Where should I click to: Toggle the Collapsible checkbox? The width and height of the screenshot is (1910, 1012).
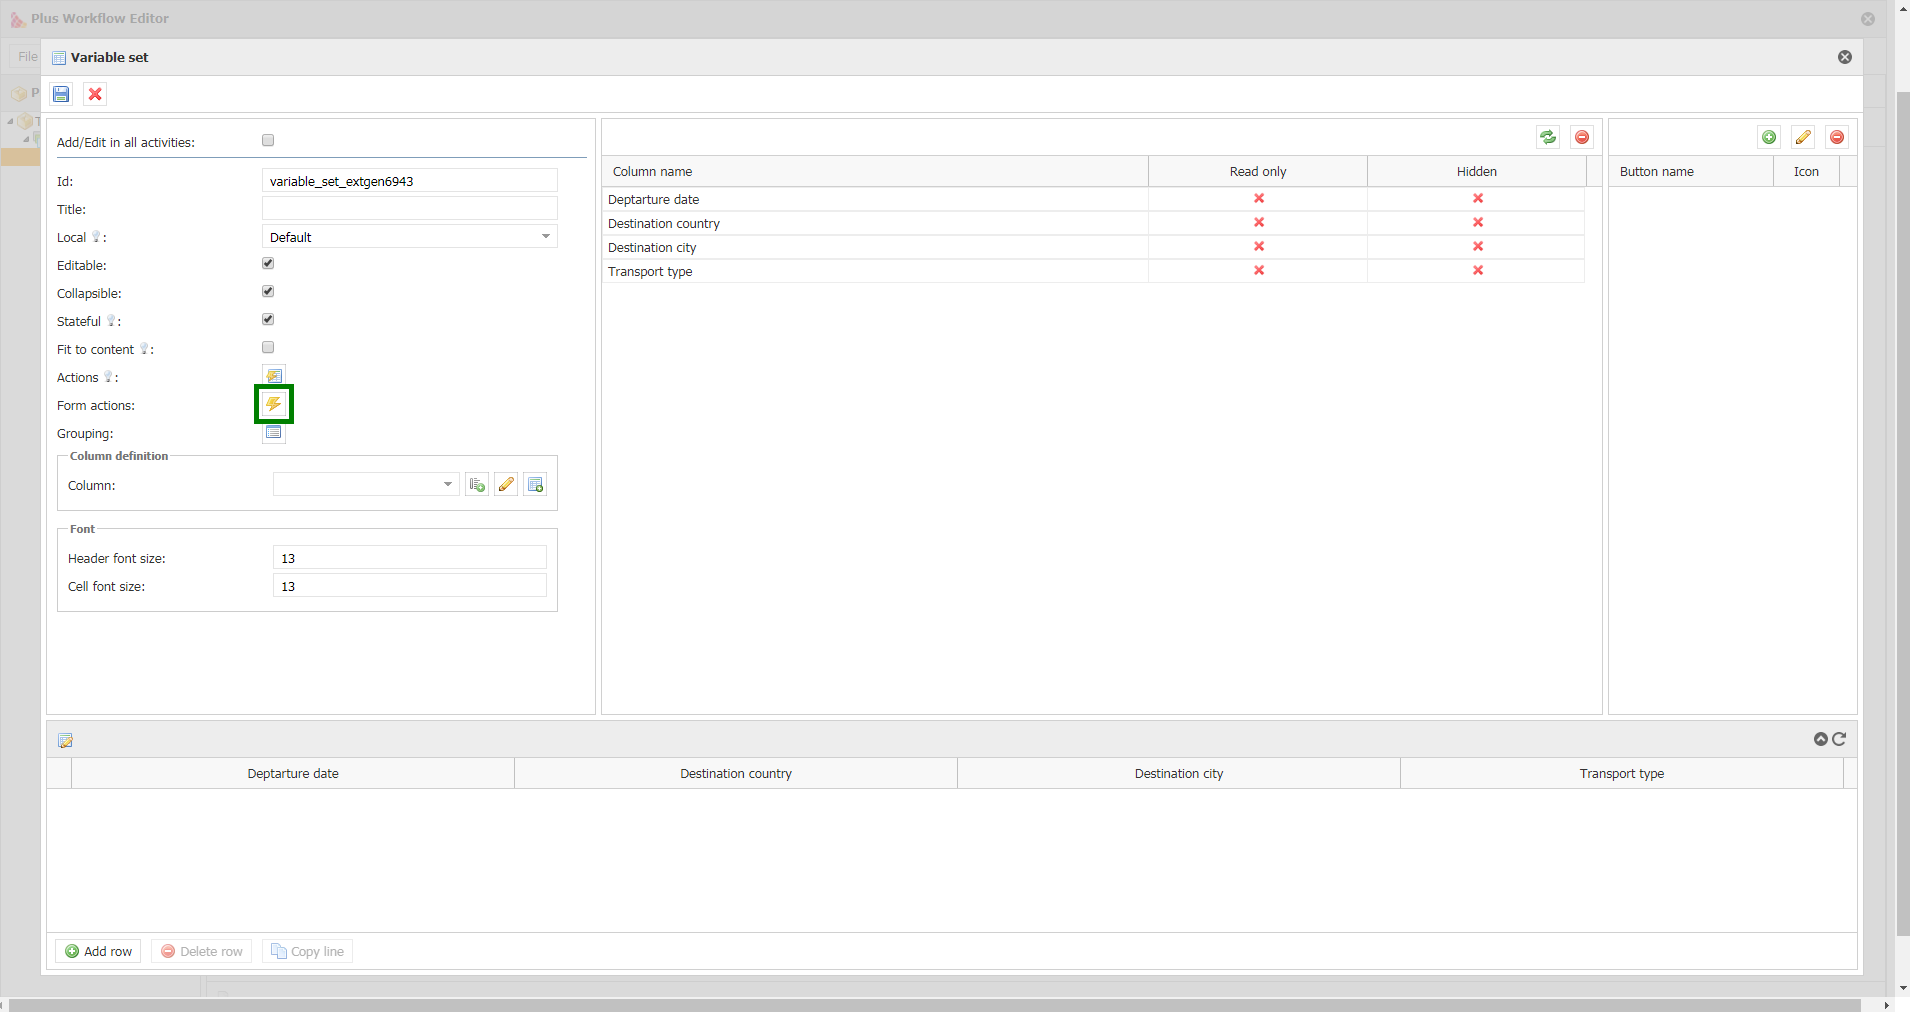point(268,292)
